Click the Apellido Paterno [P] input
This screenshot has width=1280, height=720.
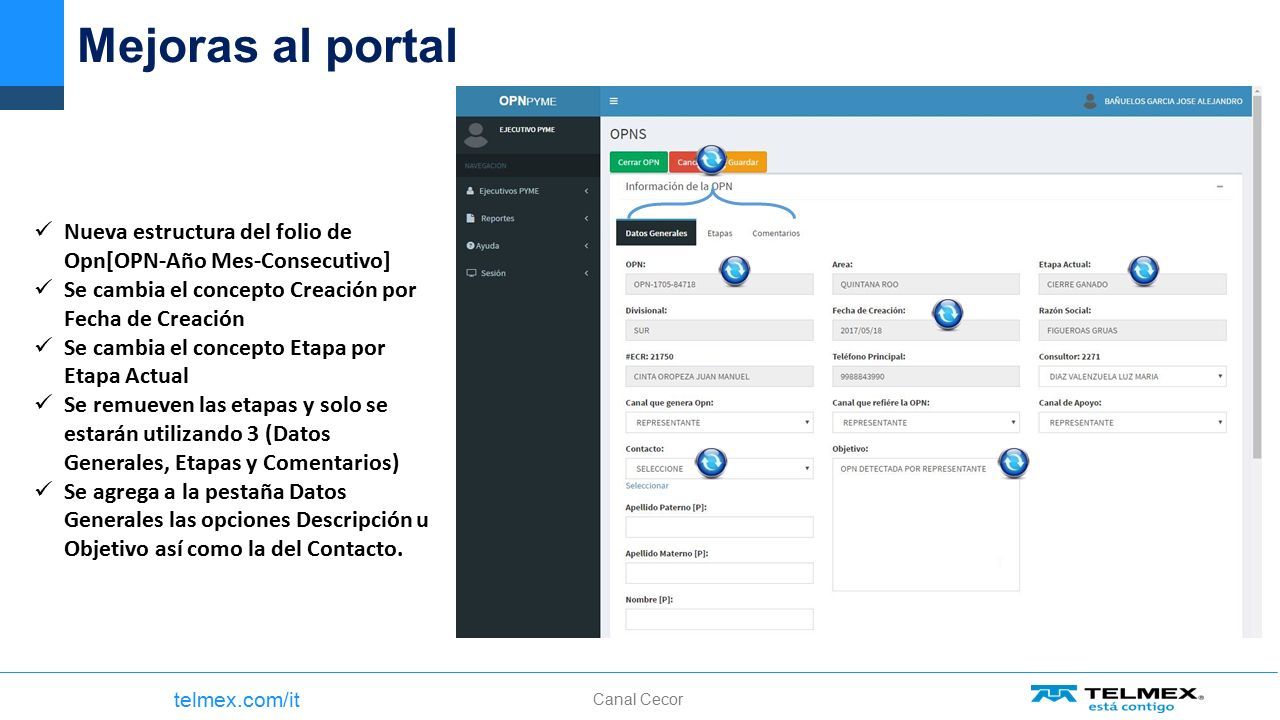719,527
